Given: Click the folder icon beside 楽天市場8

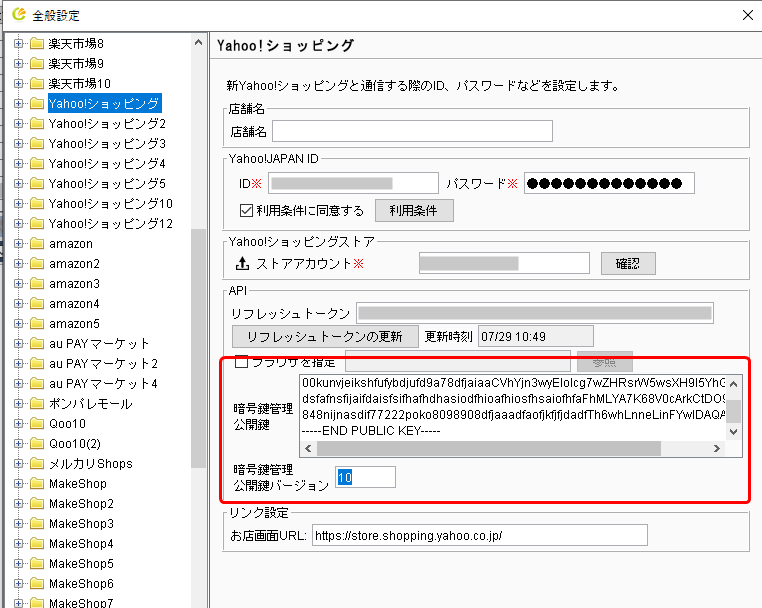Looking at the screenshot, I should point(37,44).
